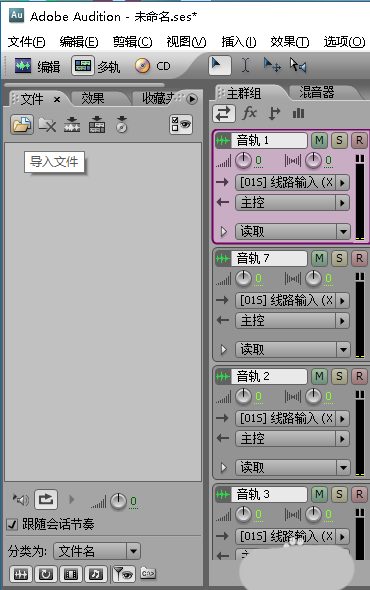
Task: Toggle the 跟随会话节奏 checkbox
Action: [12, 524]
